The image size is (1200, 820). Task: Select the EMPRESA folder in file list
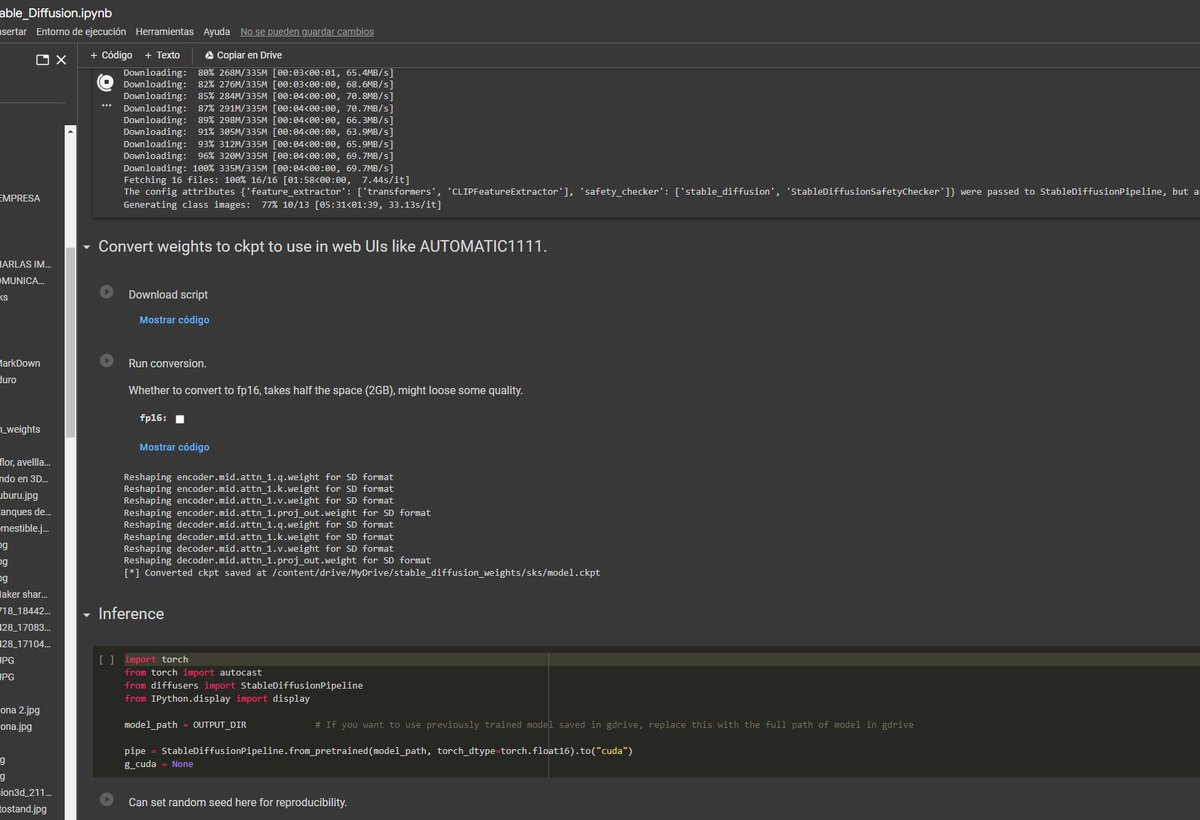coord(20,198)
